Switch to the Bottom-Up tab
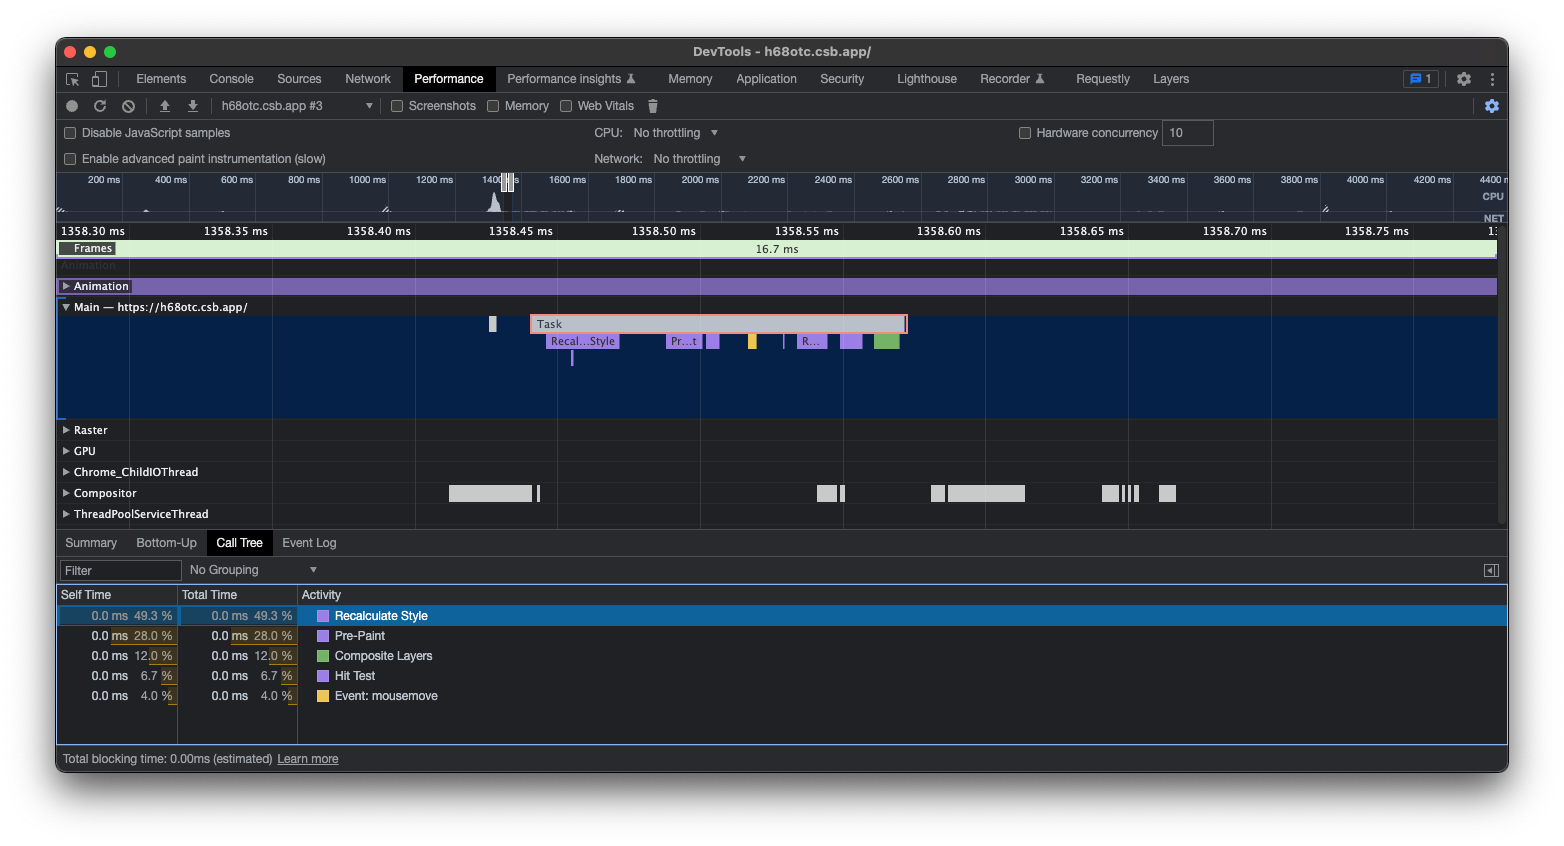Screen dimensions: 1564x846 [x=166, y=542]
